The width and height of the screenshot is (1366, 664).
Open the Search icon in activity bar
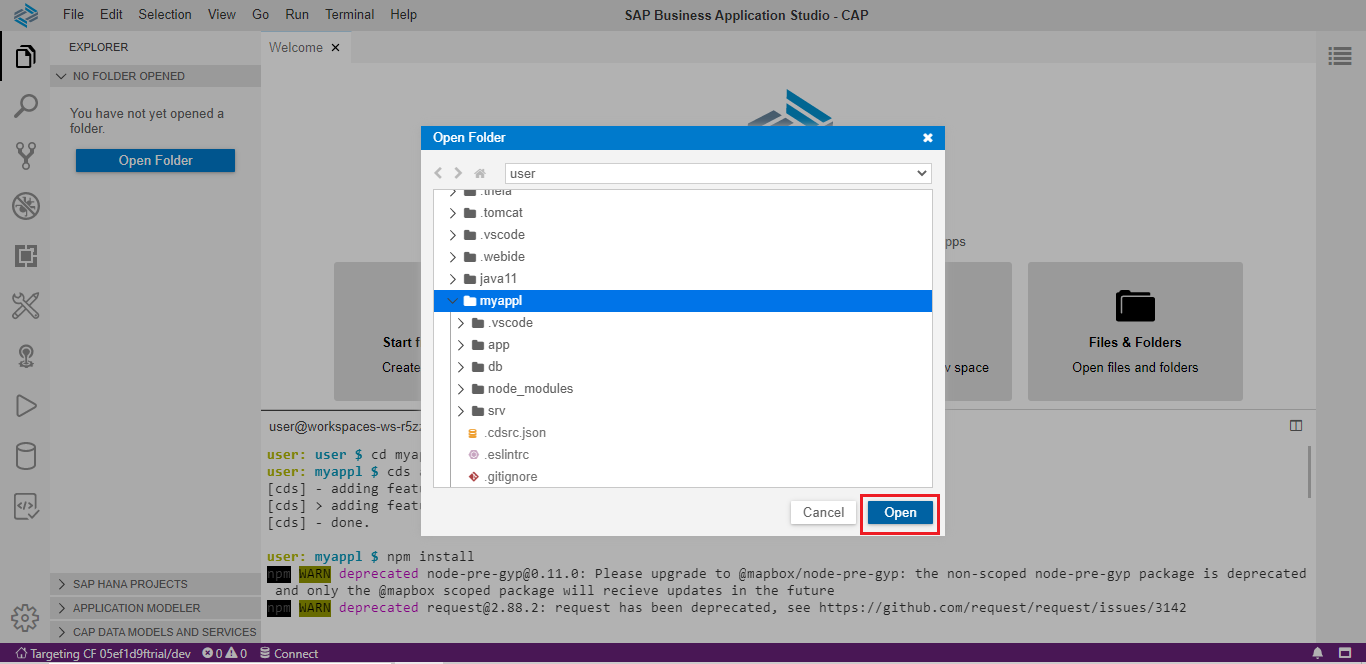25,106
